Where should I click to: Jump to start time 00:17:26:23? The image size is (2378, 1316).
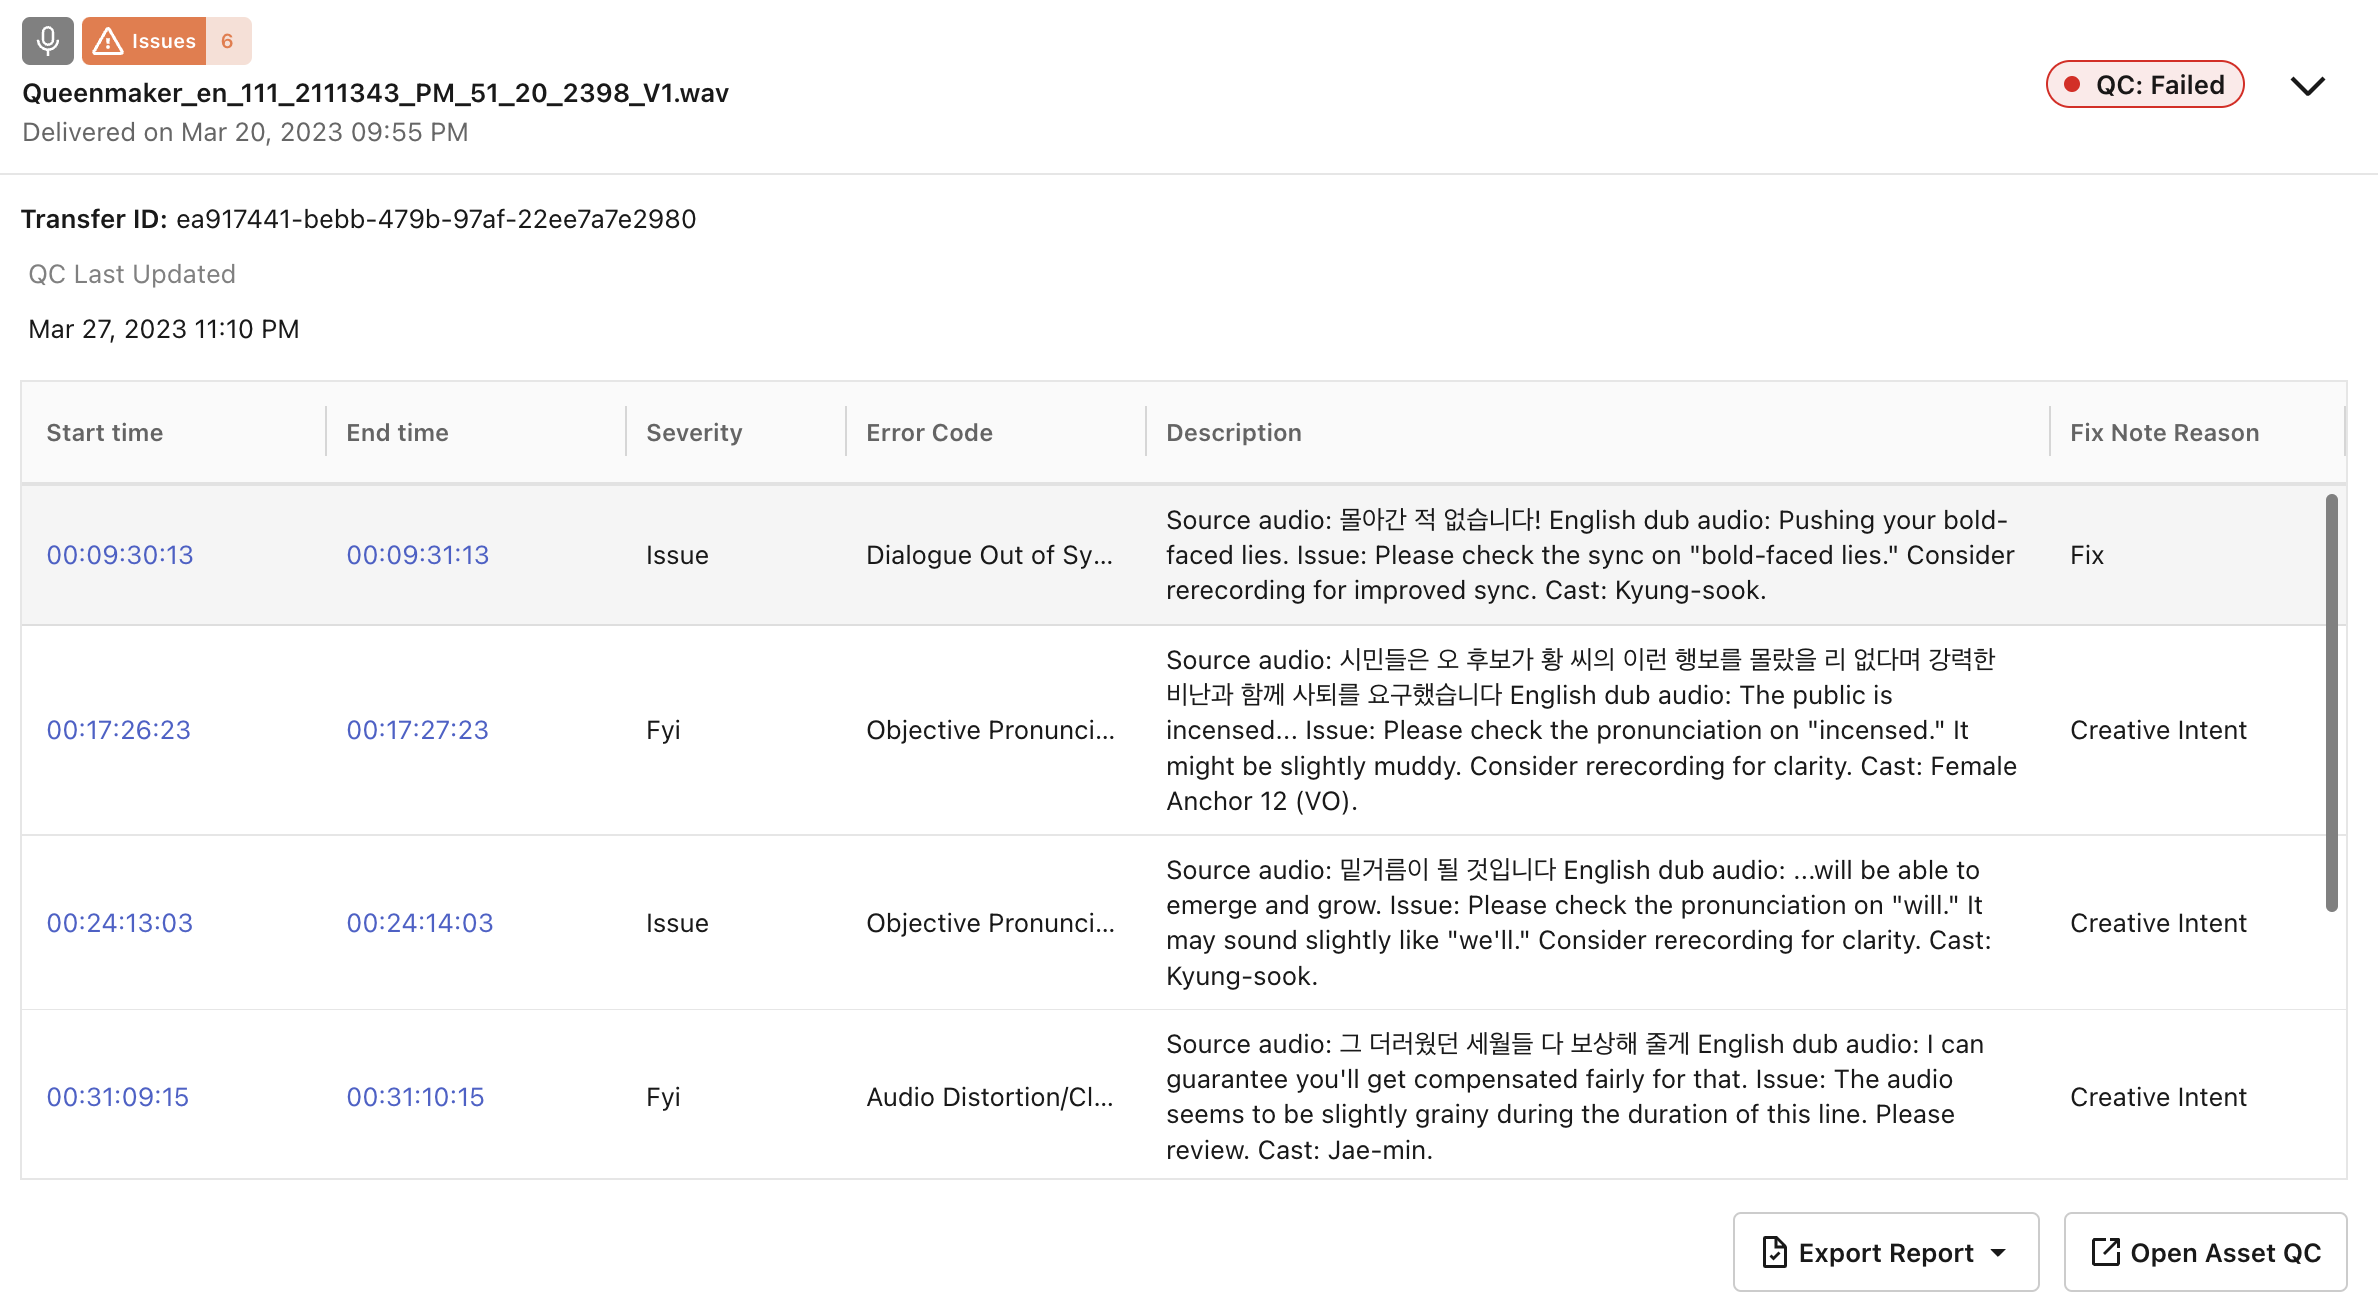(119, 730)
